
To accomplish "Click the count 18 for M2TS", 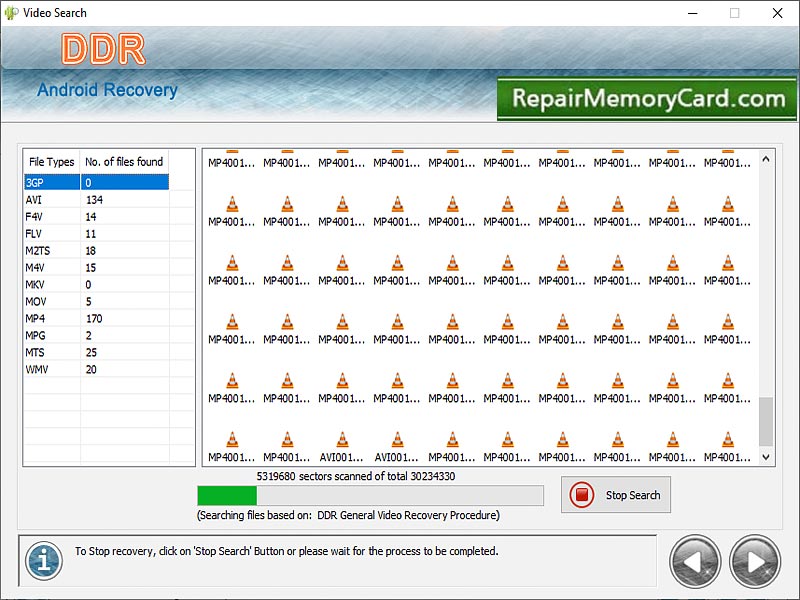I will tap(91, 251).
